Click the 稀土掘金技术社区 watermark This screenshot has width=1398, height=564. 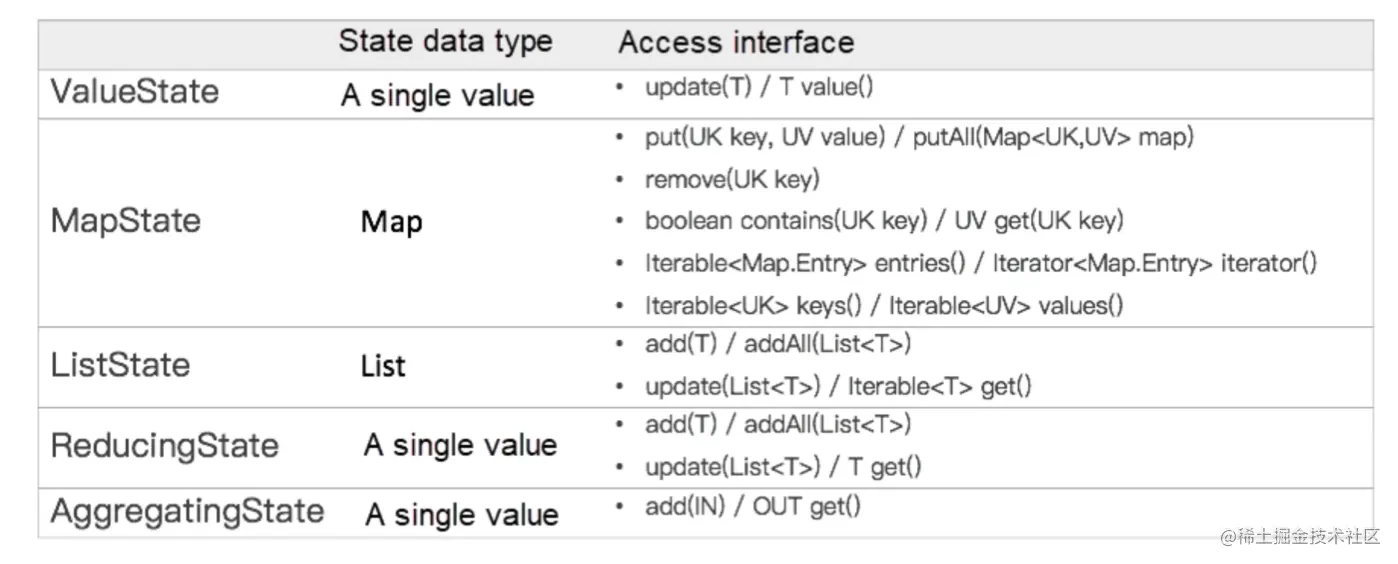(1299, 536)
